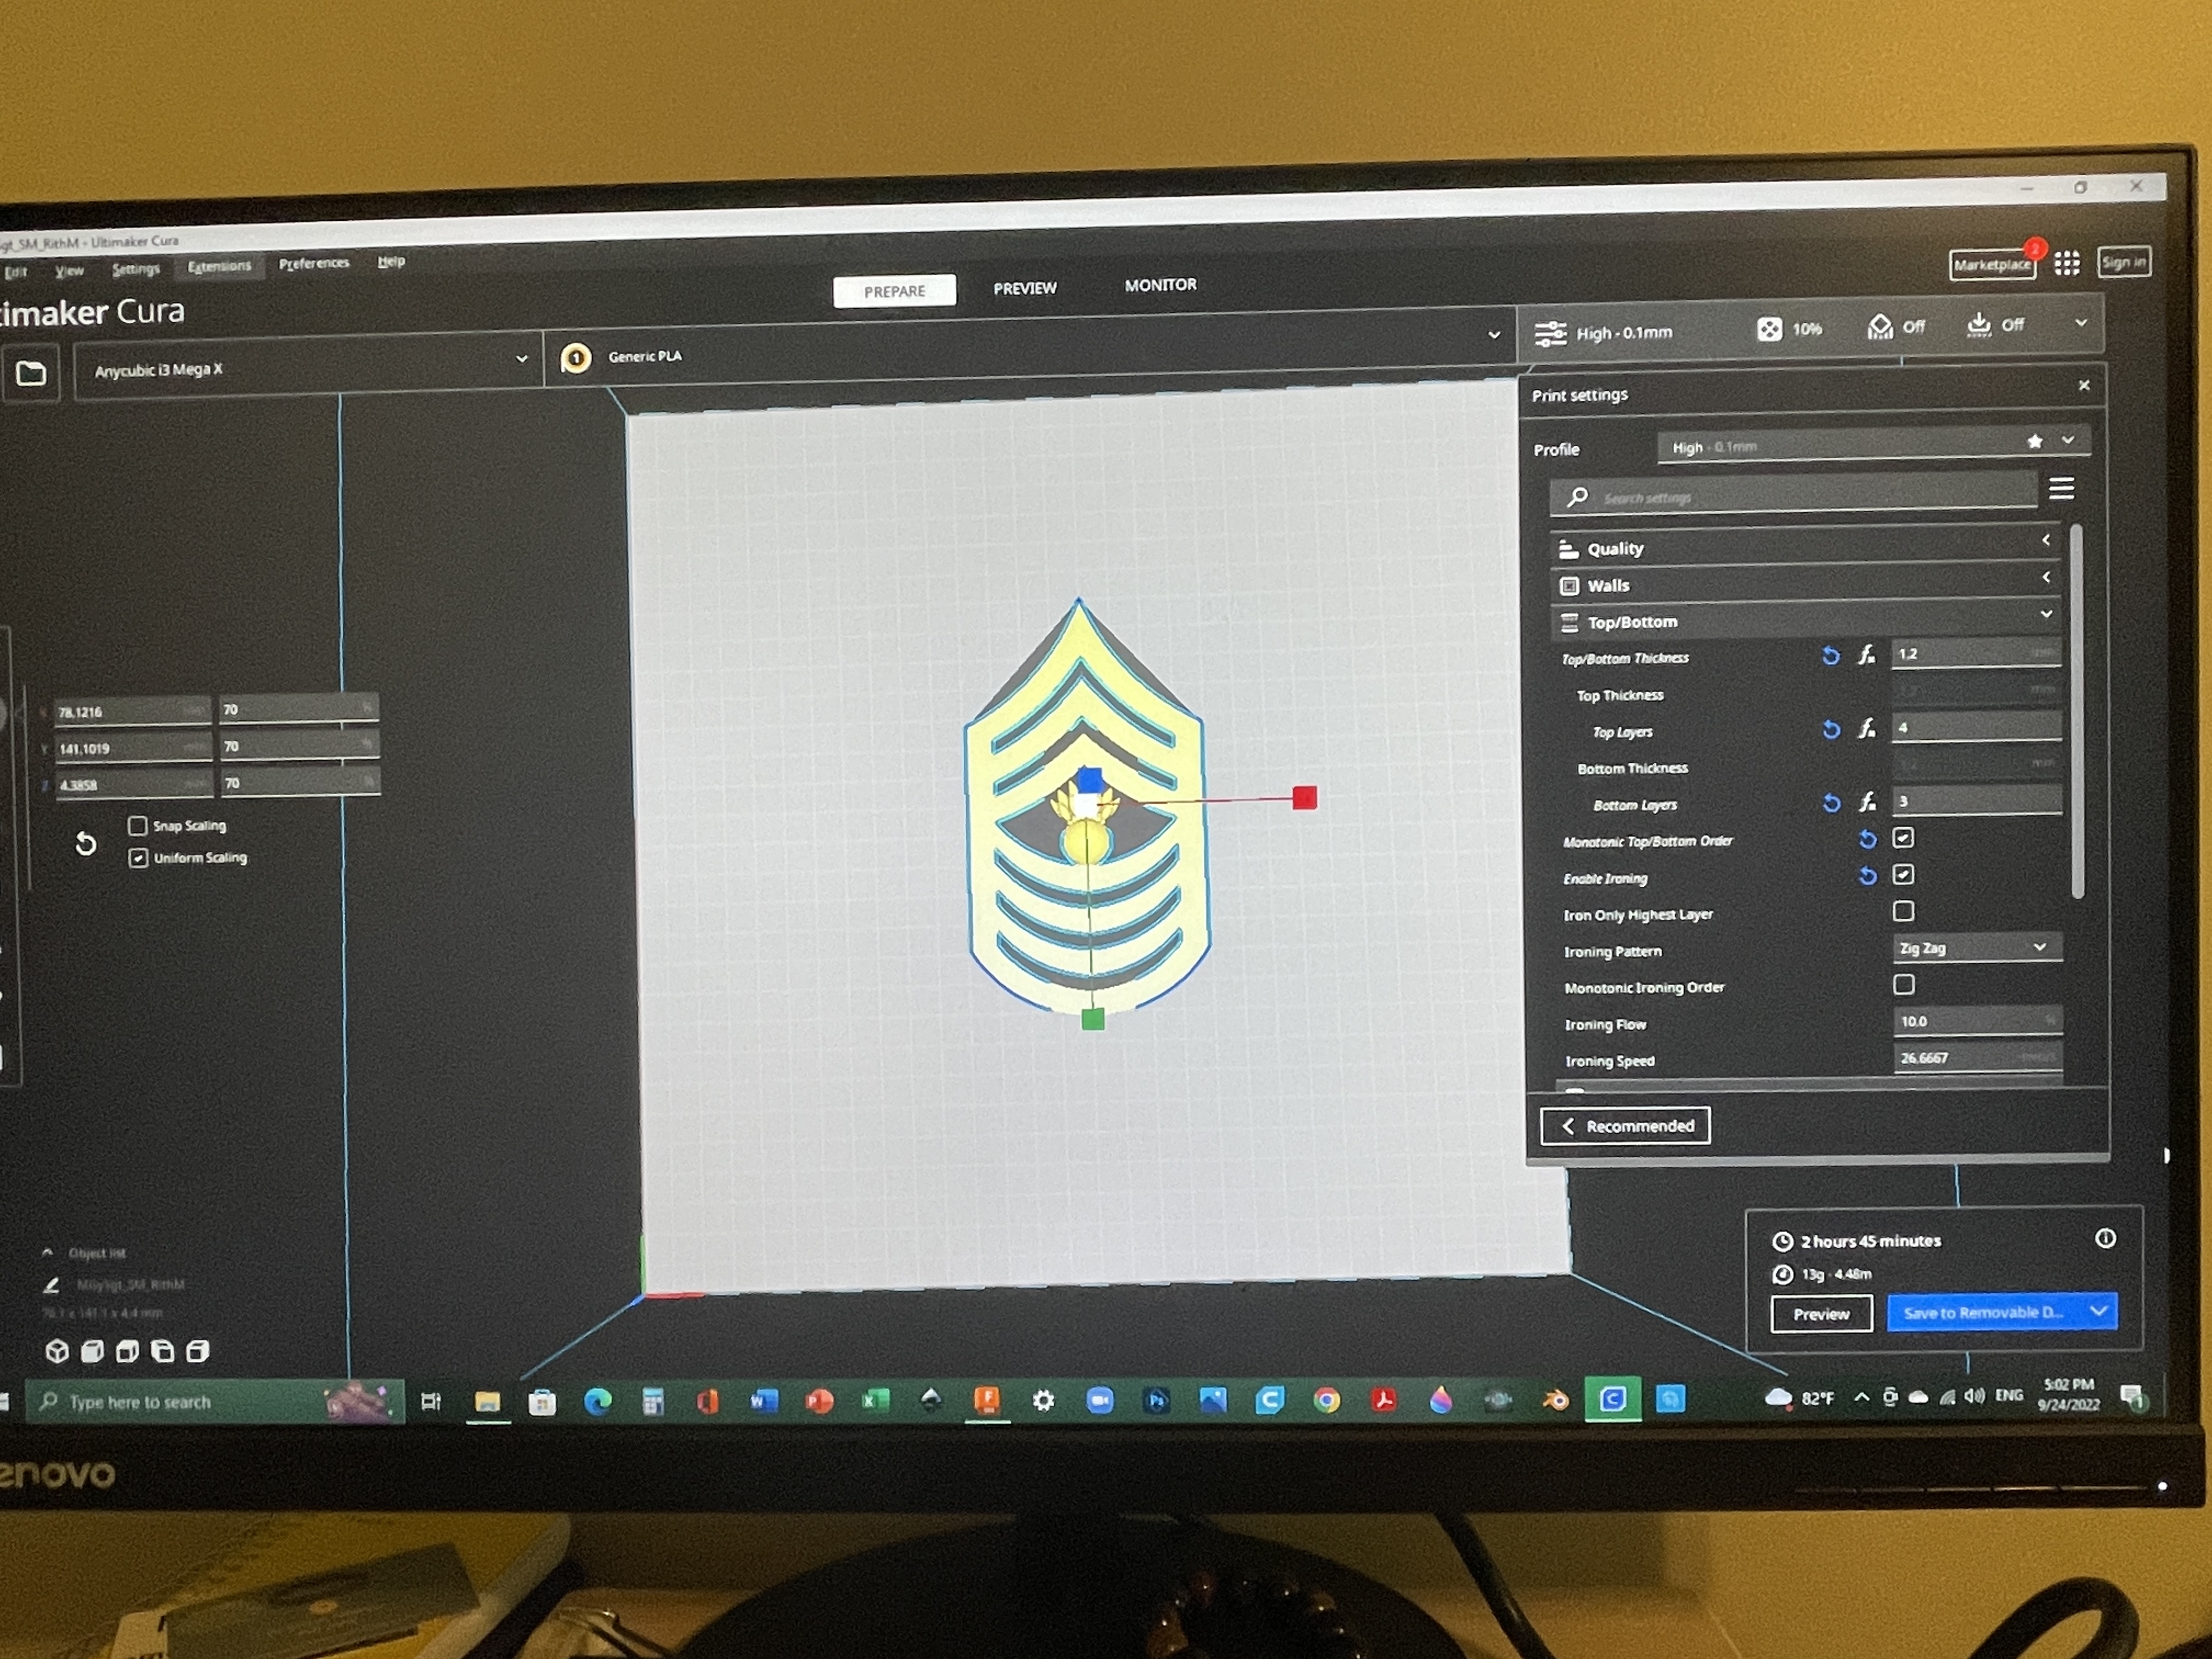Click the star icon in Profile field
The height and width of the screenshot is (1659, 2212).
pyautogui.click(x=2034, y=441)
